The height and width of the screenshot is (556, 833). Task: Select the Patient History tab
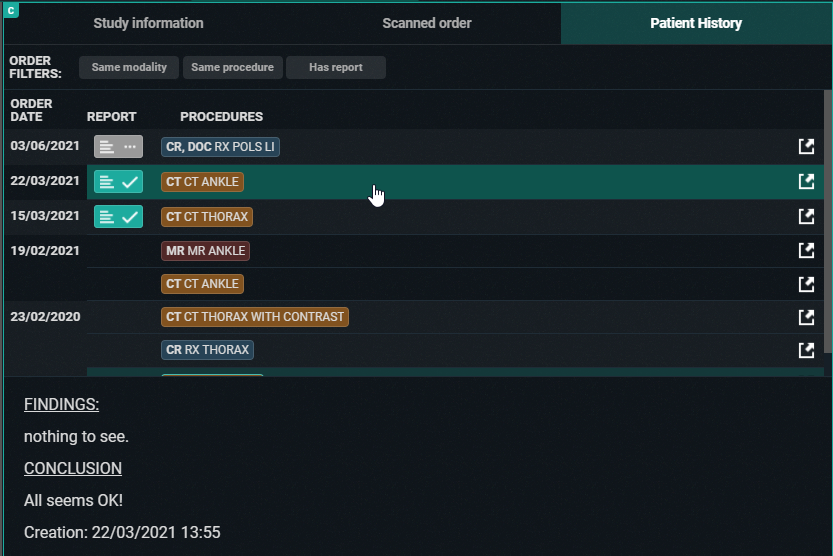point(695,23)
